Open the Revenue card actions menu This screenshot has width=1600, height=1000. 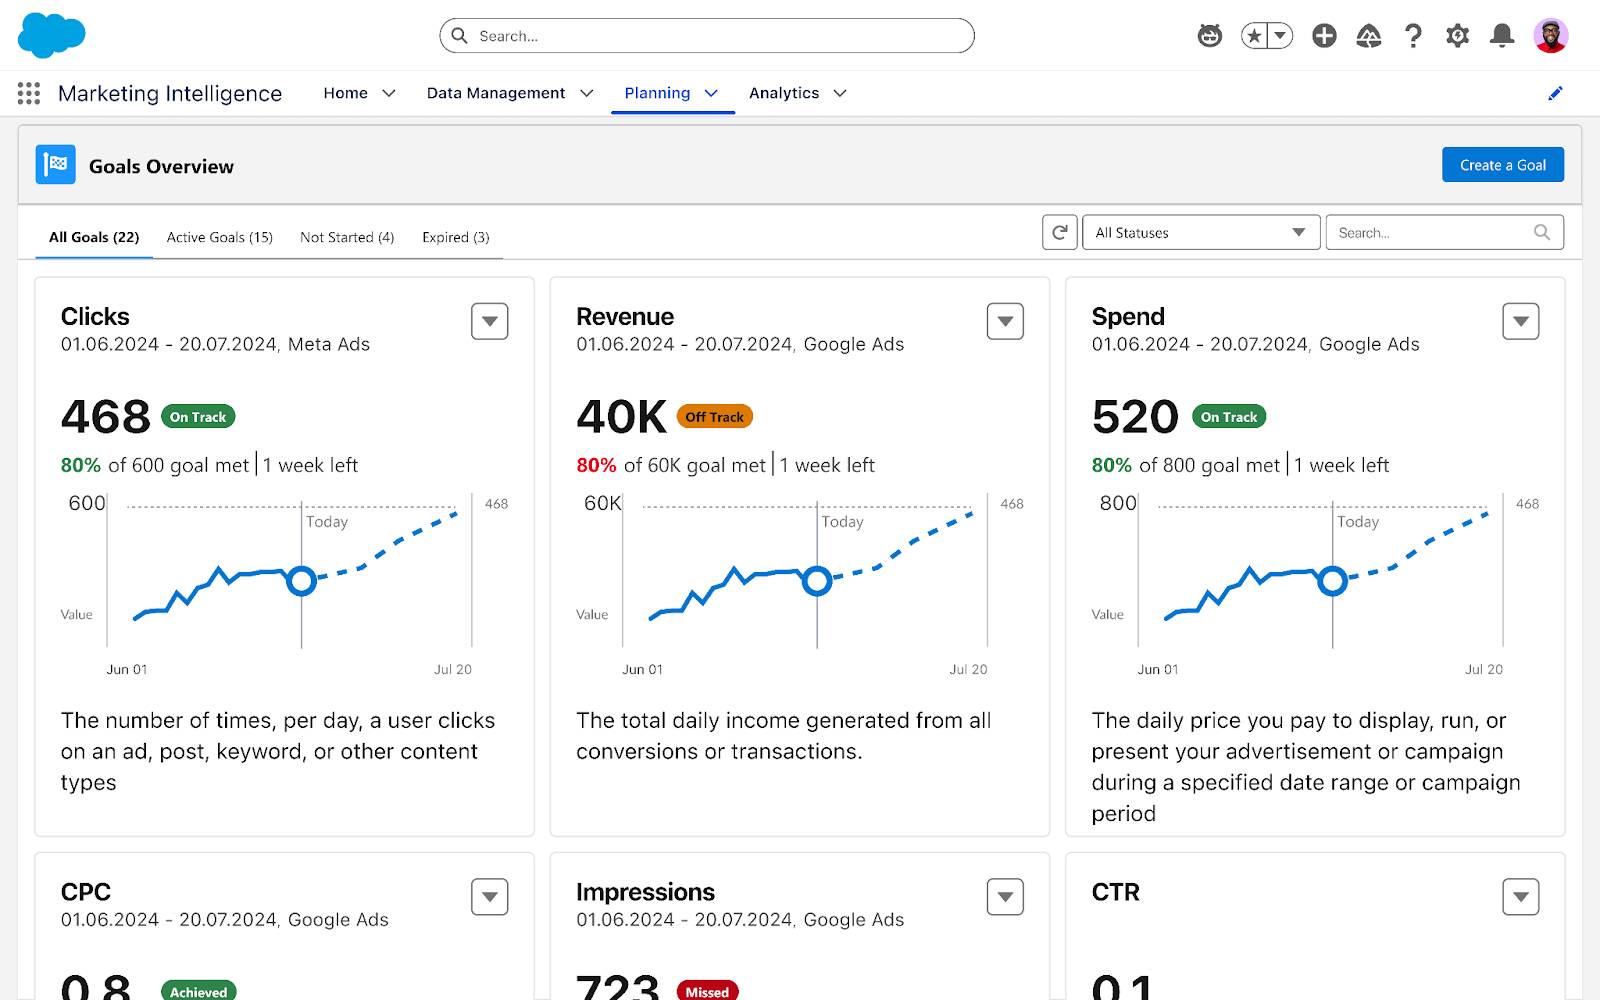(1005, 321)
